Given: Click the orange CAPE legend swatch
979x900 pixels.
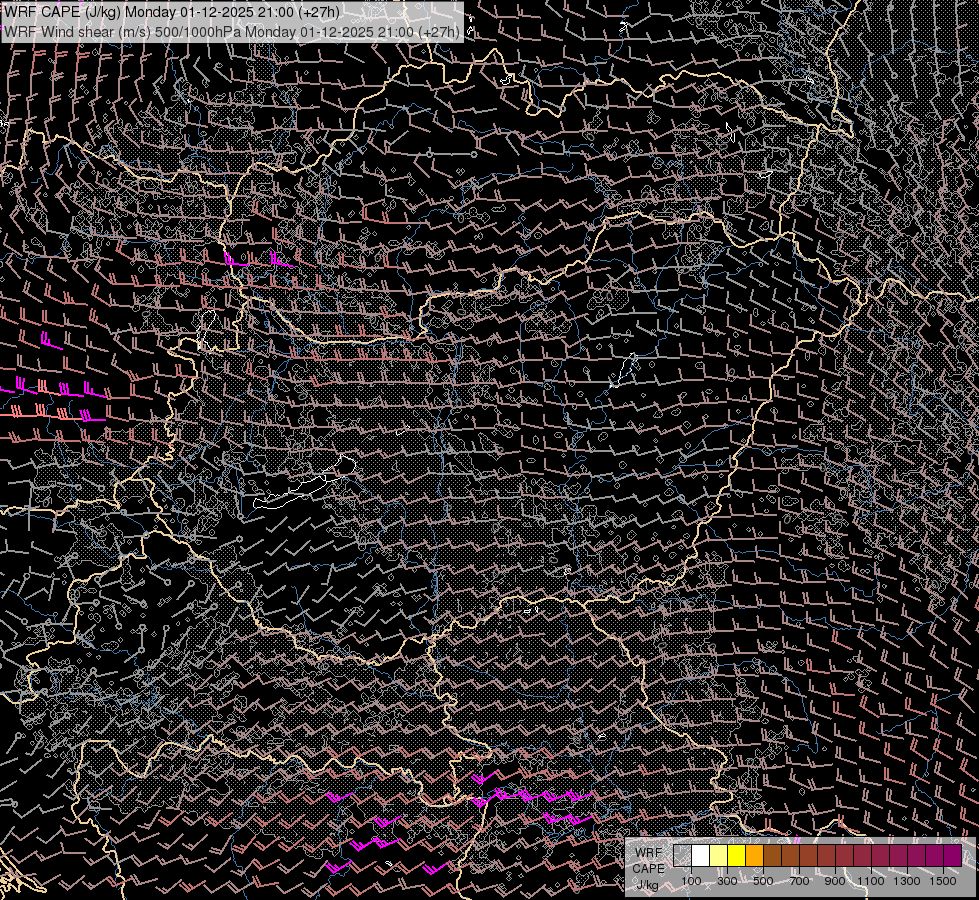Looking at the screenshot, I should point(755,856).
